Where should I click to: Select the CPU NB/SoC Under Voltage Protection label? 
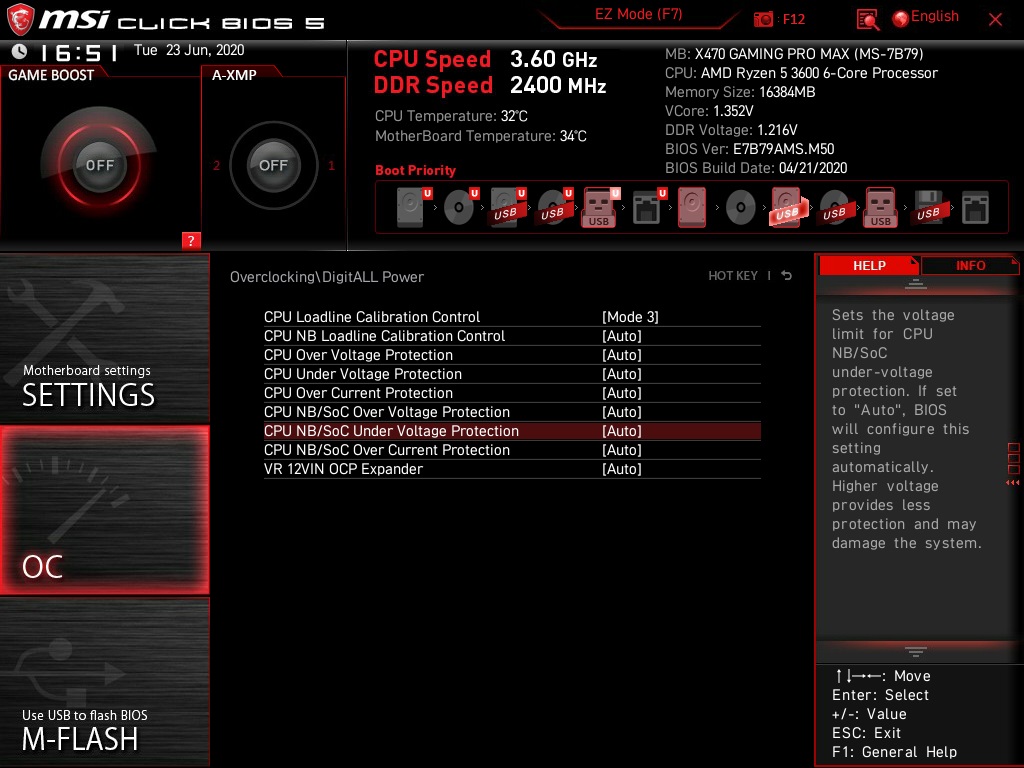point(391,430)
